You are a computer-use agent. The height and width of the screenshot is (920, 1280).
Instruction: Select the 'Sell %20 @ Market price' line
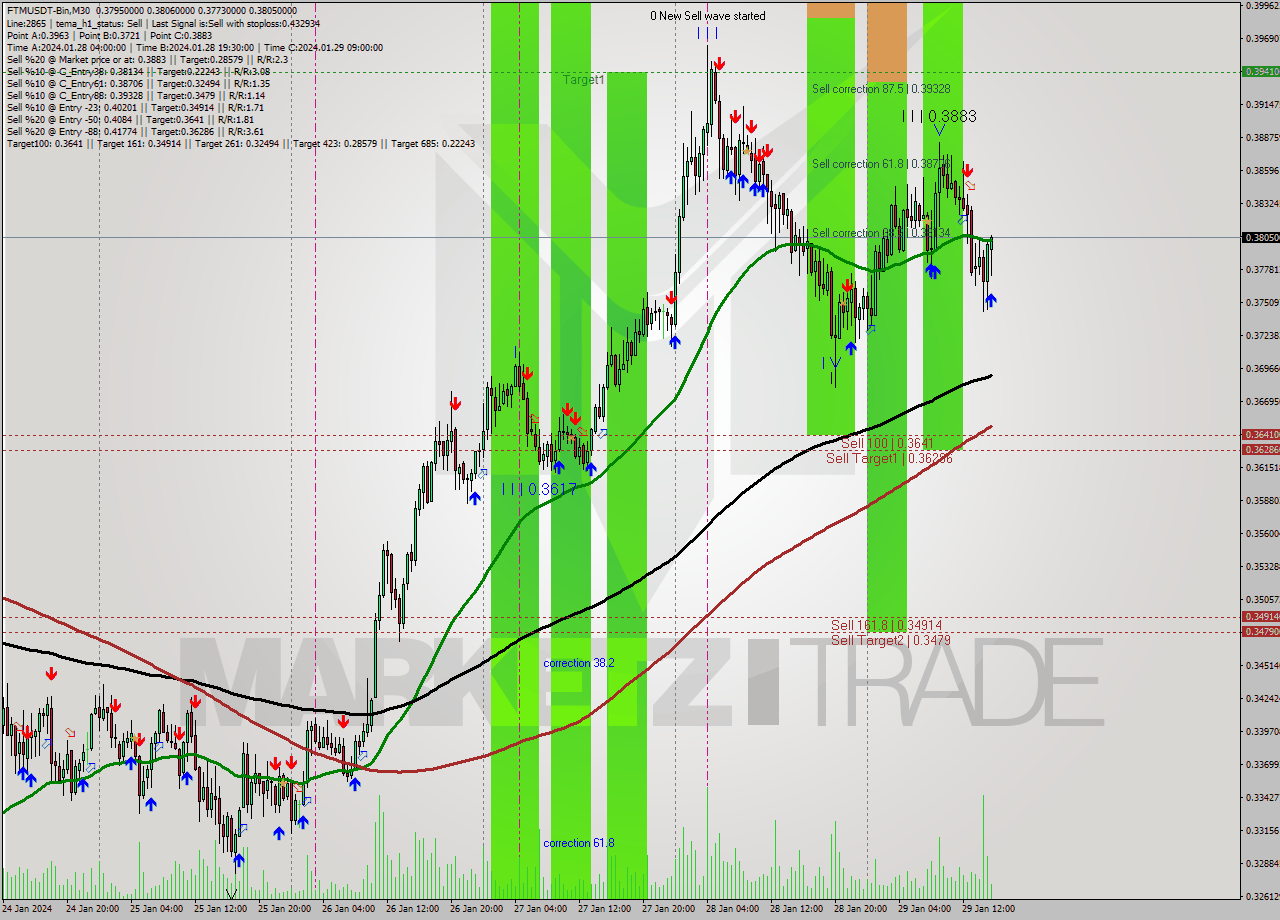[147, 59]
